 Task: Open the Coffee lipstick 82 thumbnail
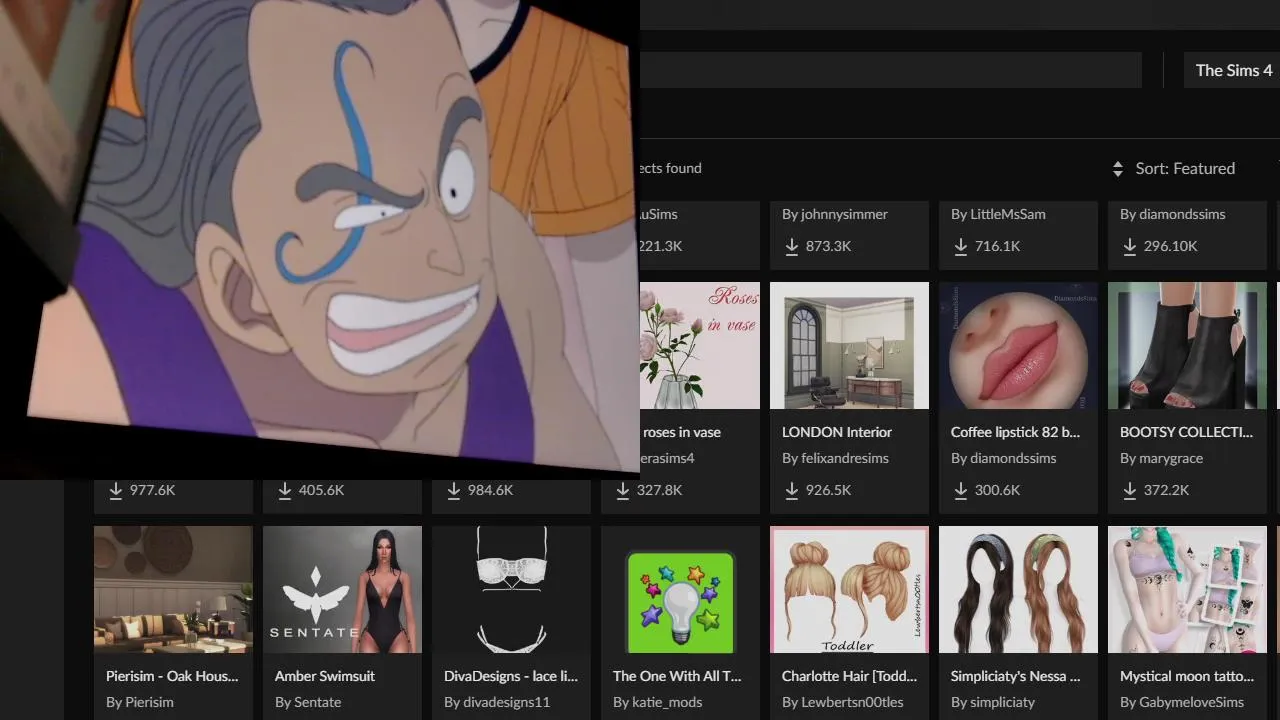(1018, 345)
